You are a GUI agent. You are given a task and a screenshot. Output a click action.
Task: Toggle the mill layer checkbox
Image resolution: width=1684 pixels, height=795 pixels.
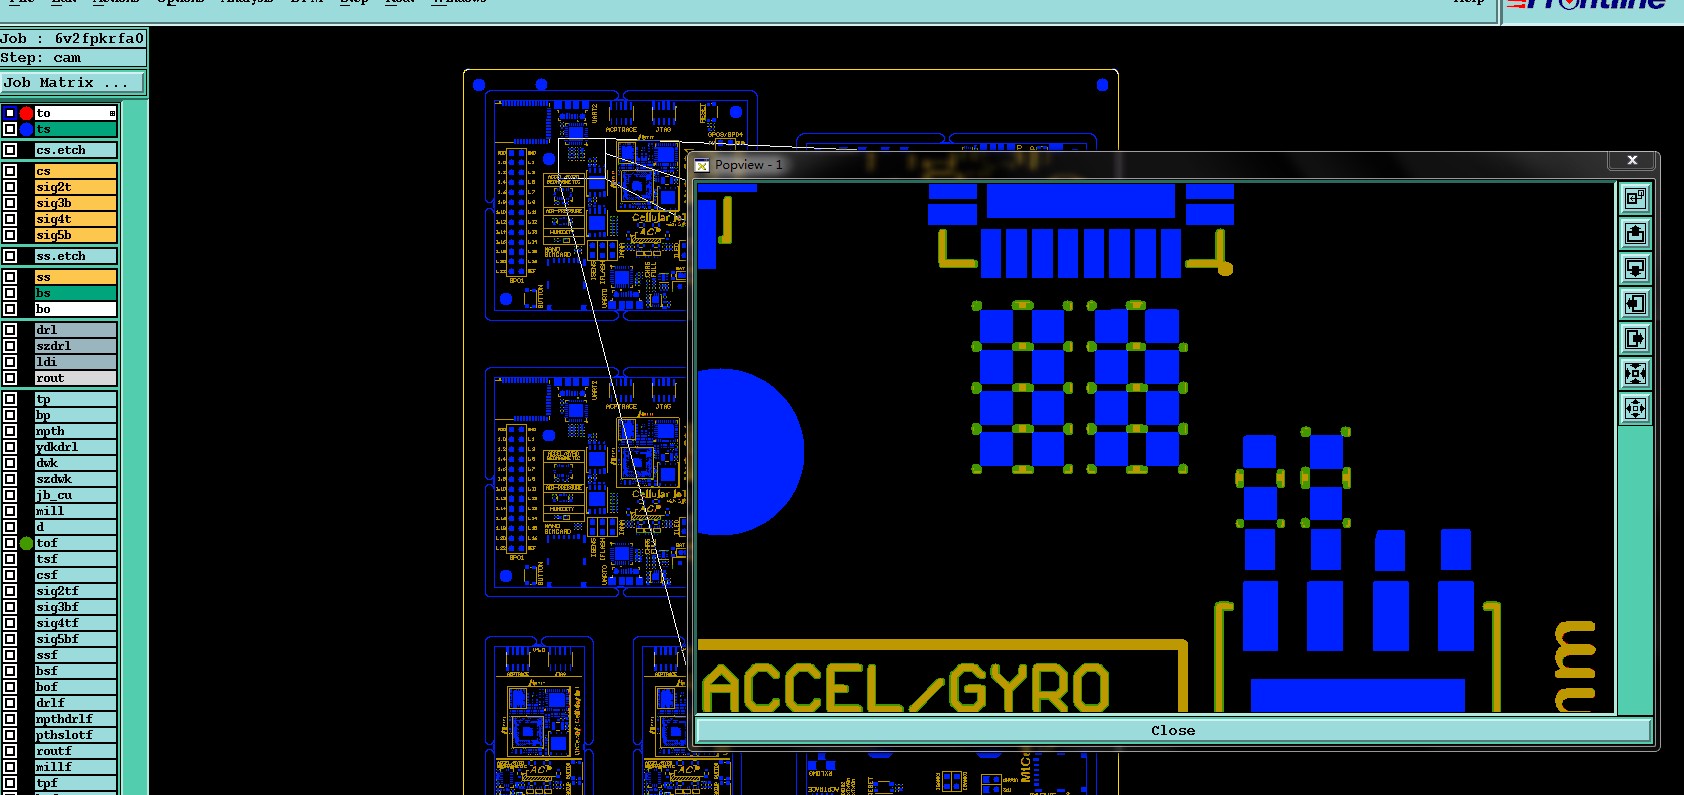10,511
